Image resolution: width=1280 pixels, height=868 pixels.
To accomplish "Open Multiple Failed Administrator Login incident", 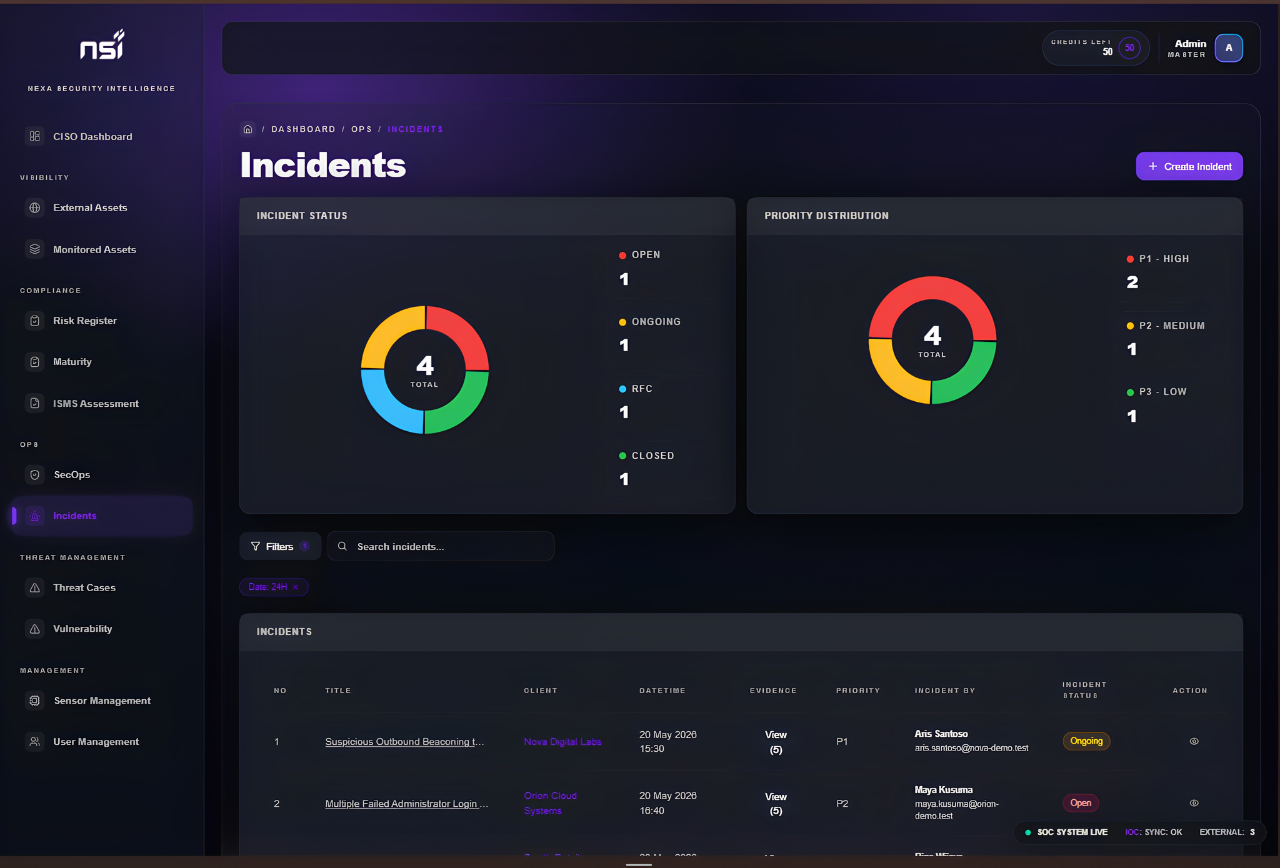I will click(407, 804).
